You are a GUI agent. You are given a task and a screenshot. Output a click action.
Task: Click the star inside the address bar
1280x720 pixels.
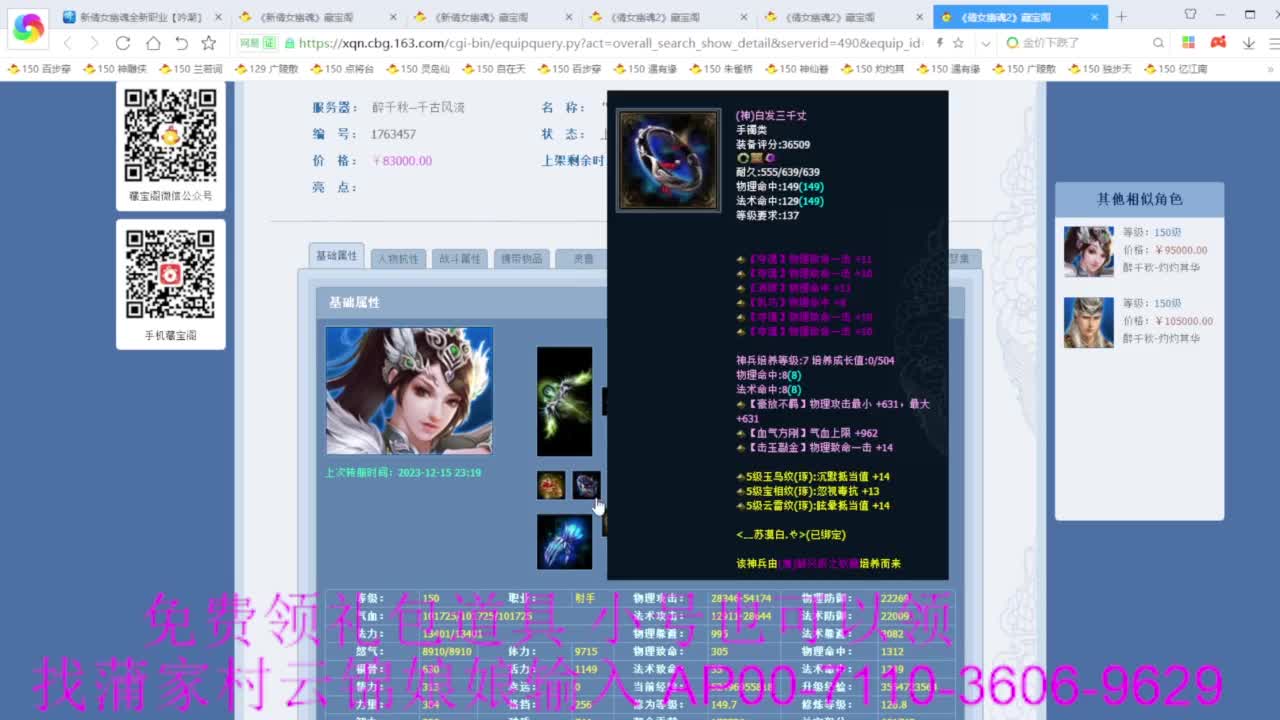pos(958,43)
